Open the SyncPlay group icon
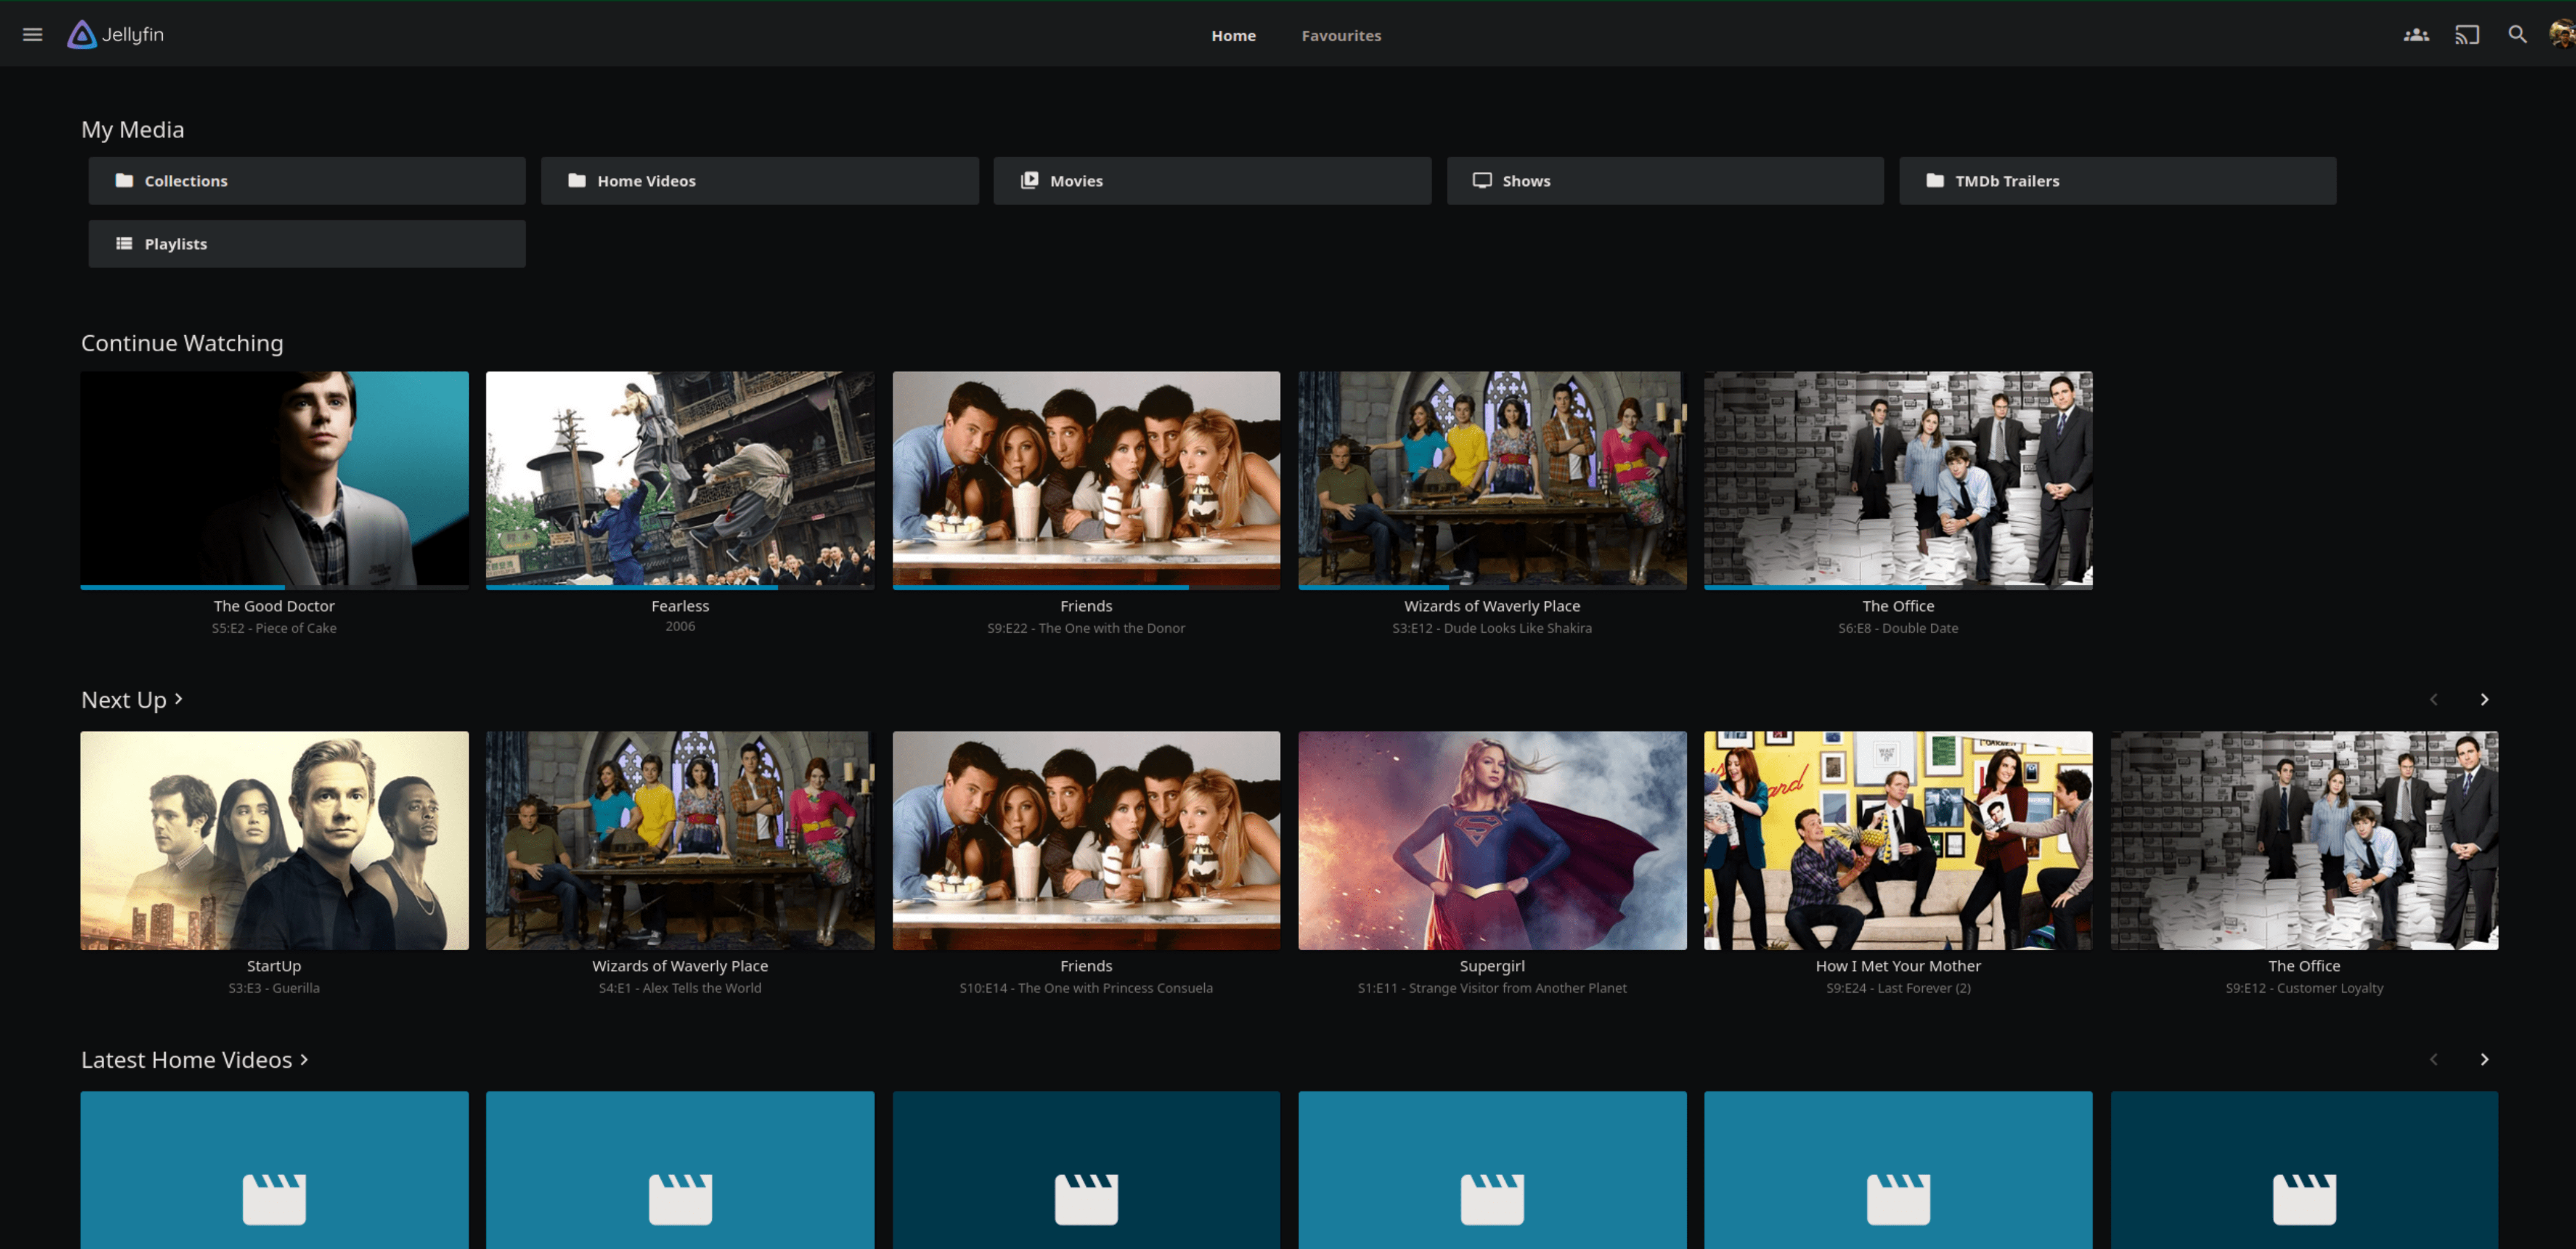The width and height of the screenshot is (2576, 1249). coord(2416,35)
